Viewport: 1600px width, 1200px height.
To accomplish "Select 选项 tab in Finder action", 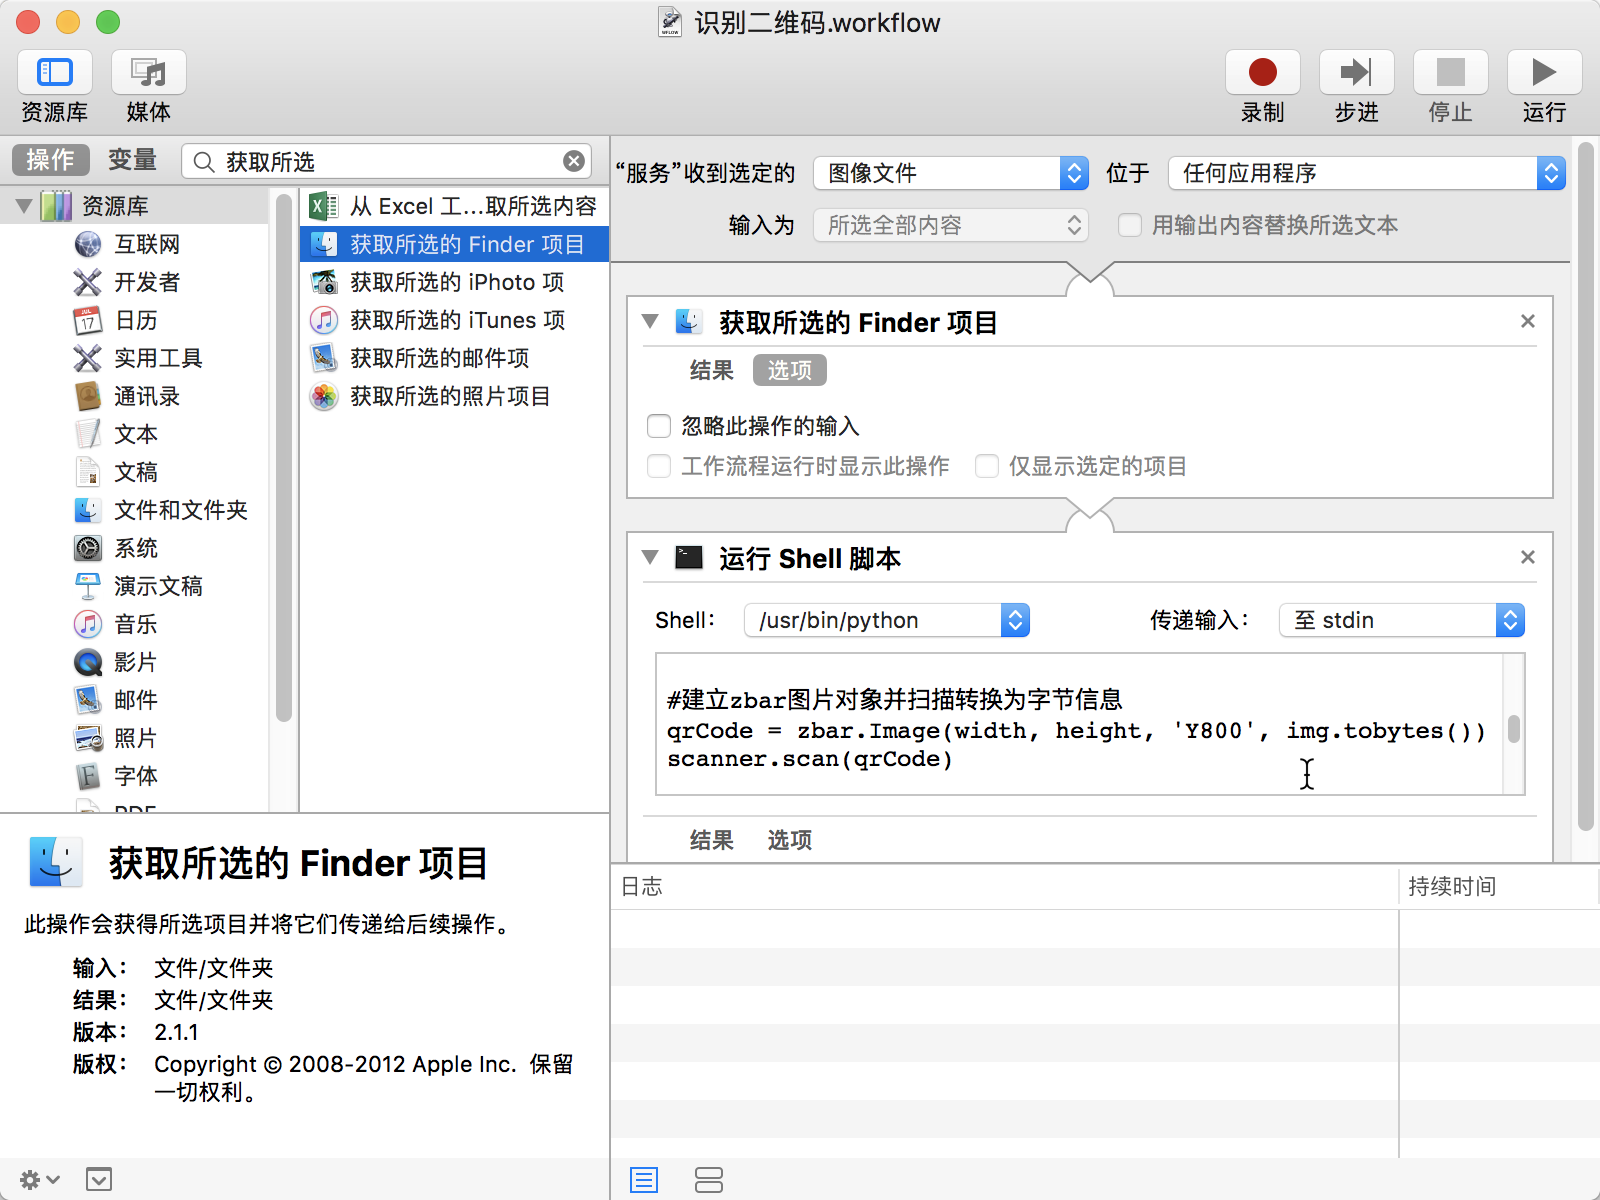I will pyautogui.click(x=790, y=371).
